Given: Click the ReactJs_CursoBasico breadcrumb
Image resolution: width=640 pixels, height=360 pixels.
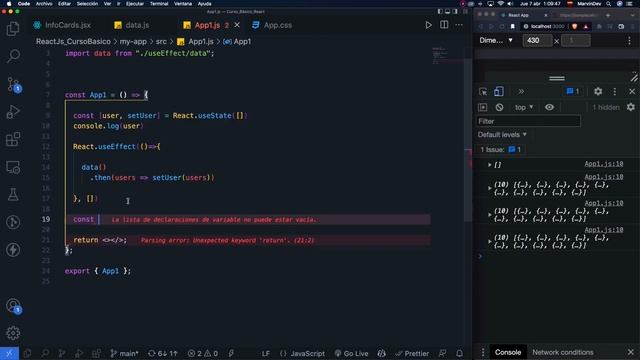Looking at the screenshot, I should [x=73, y=42].
